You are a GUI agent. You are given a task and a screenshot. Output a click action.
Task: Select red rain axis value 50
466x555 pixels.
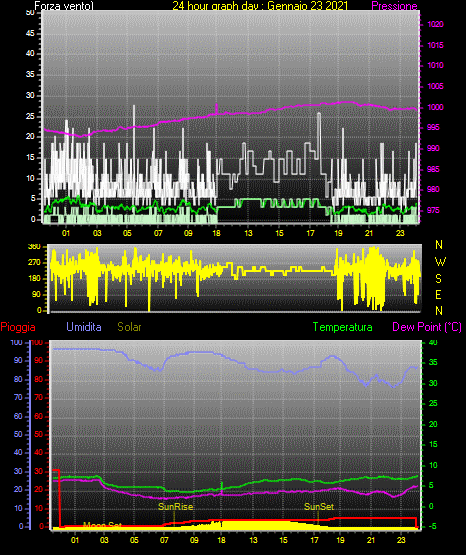click(x=39, y=434)
